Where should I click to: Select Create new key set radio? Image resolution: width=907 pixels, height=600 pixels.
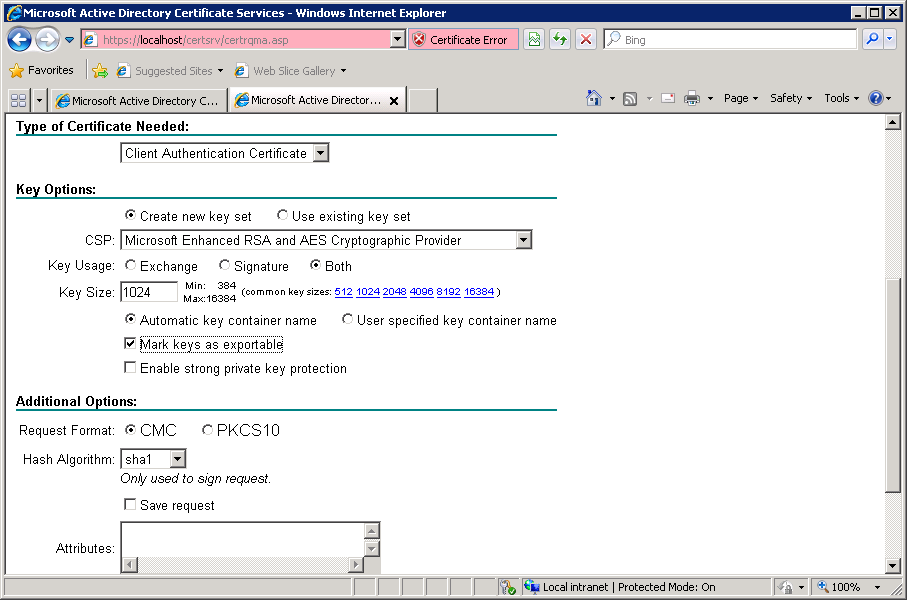pyautogui.click(x=131, y=215)
